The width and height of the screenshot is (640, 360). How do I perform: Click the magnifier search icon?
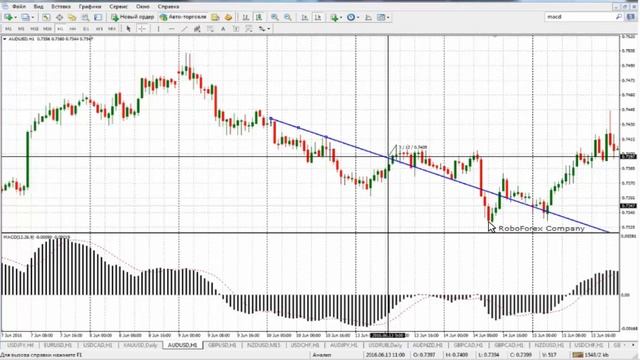point(618,17)
